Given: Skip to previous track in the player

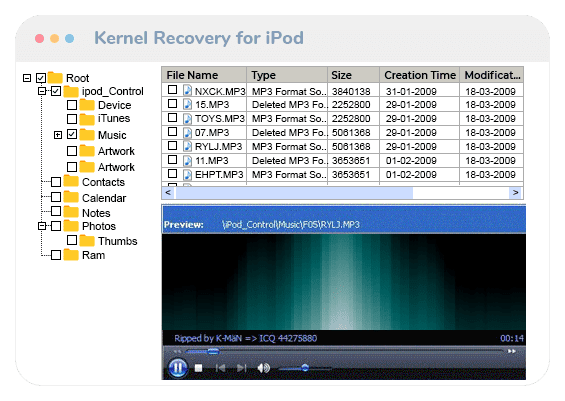Looking at the screenshot, I should [x=220, y=368].
